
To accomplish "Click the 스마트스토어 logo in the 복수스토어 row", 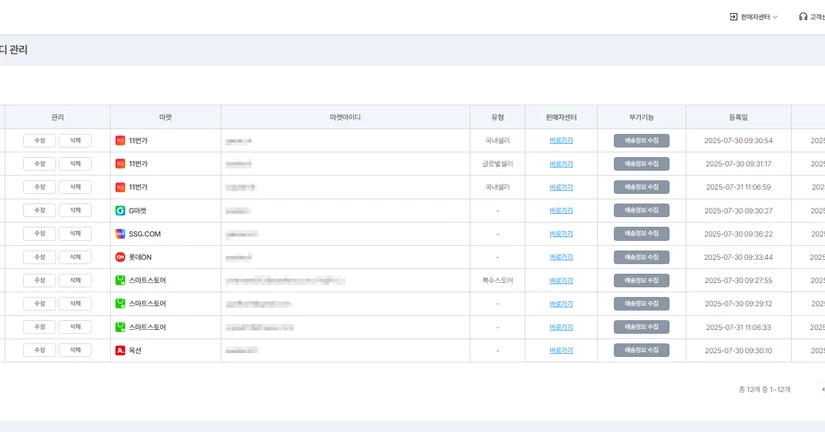I will [120, 280].
